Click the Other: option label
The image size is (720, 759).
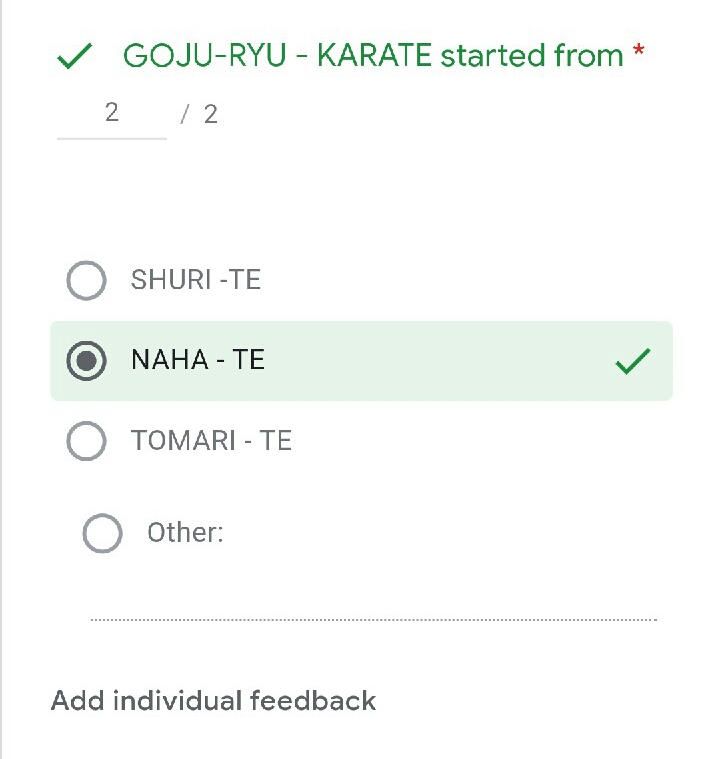[185, 533]
